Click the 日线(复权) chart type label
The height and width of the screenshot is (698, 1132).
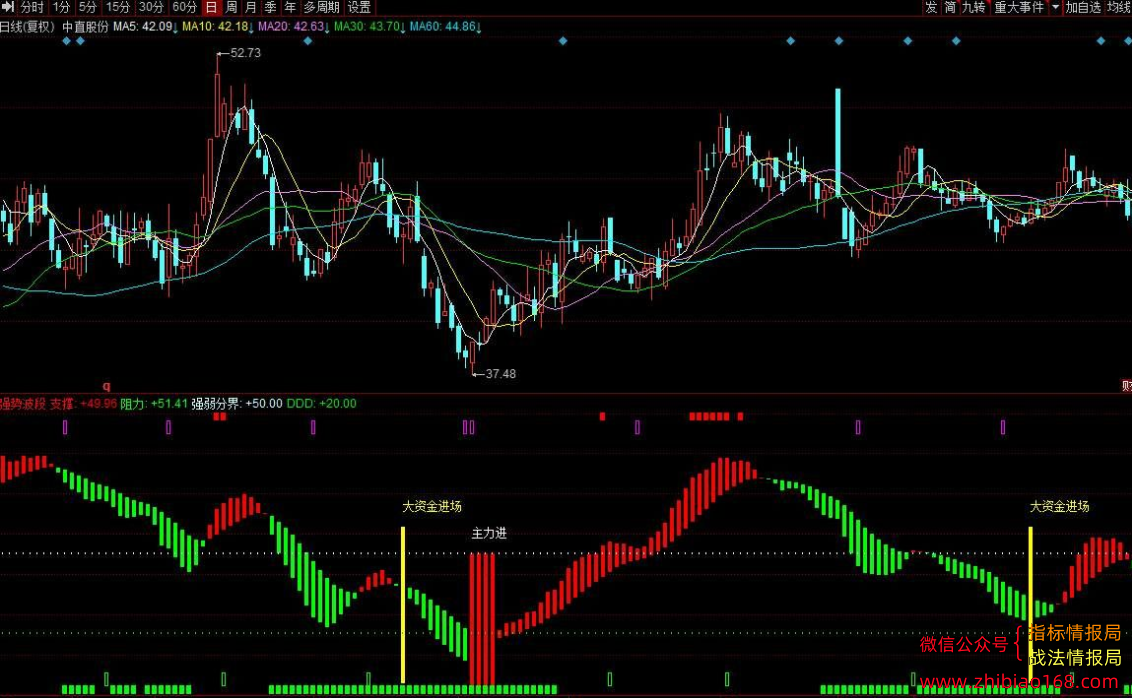[27, 27]
